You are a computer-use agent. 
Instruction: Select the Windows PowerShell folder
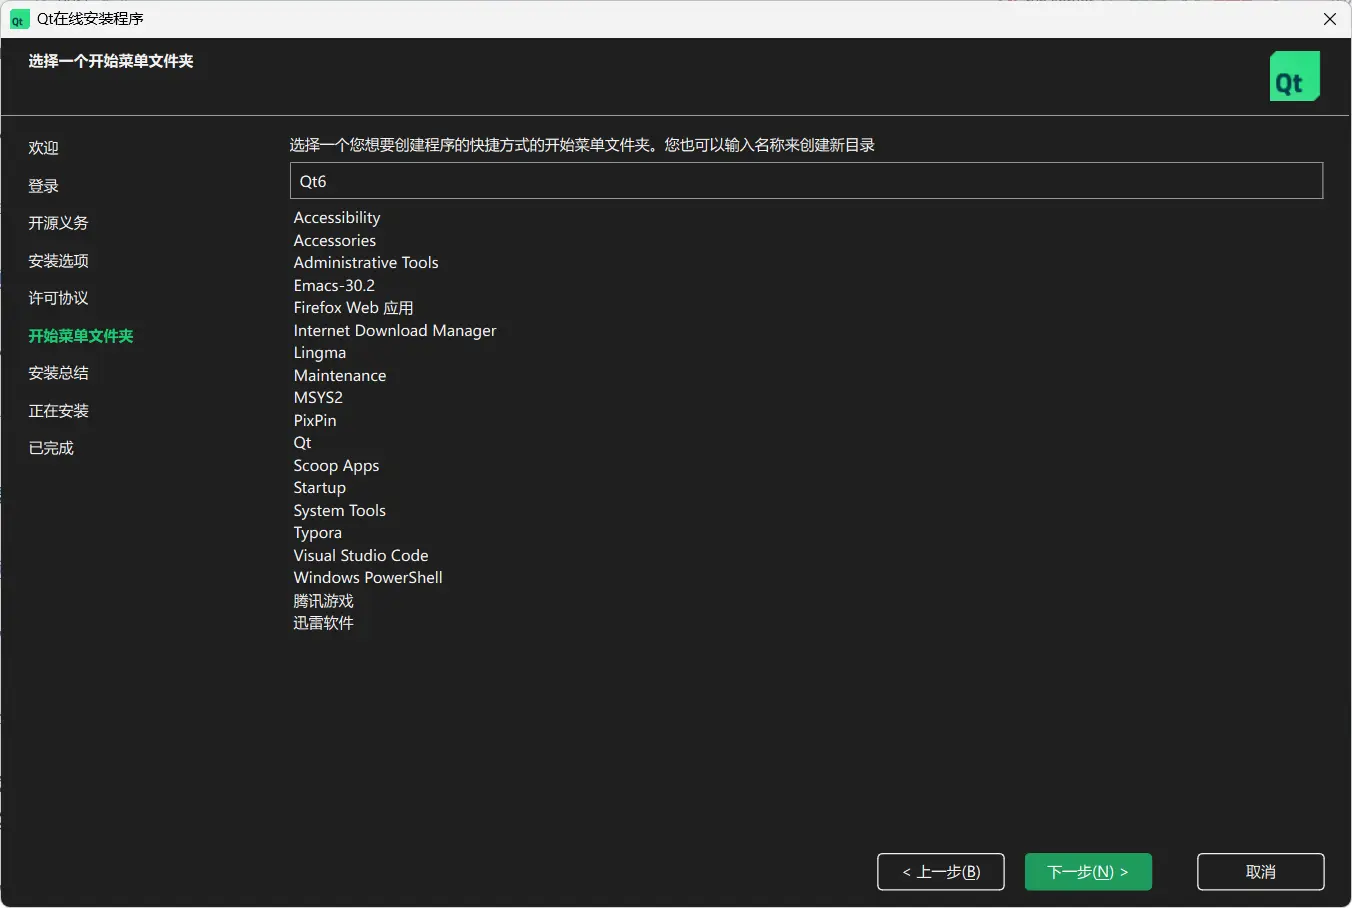[x=368, y=578]
